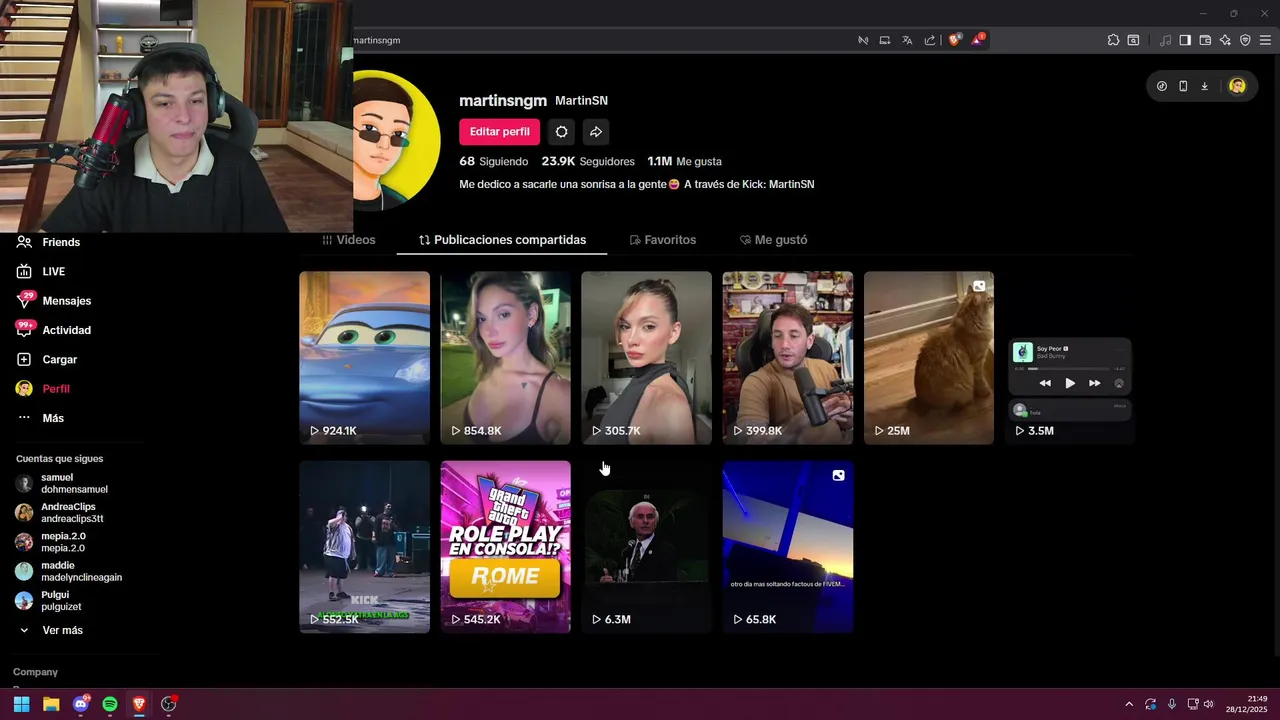1280x720 pixels.
Task: Expand Ver más followed accounts list
Action: [52, 630]
